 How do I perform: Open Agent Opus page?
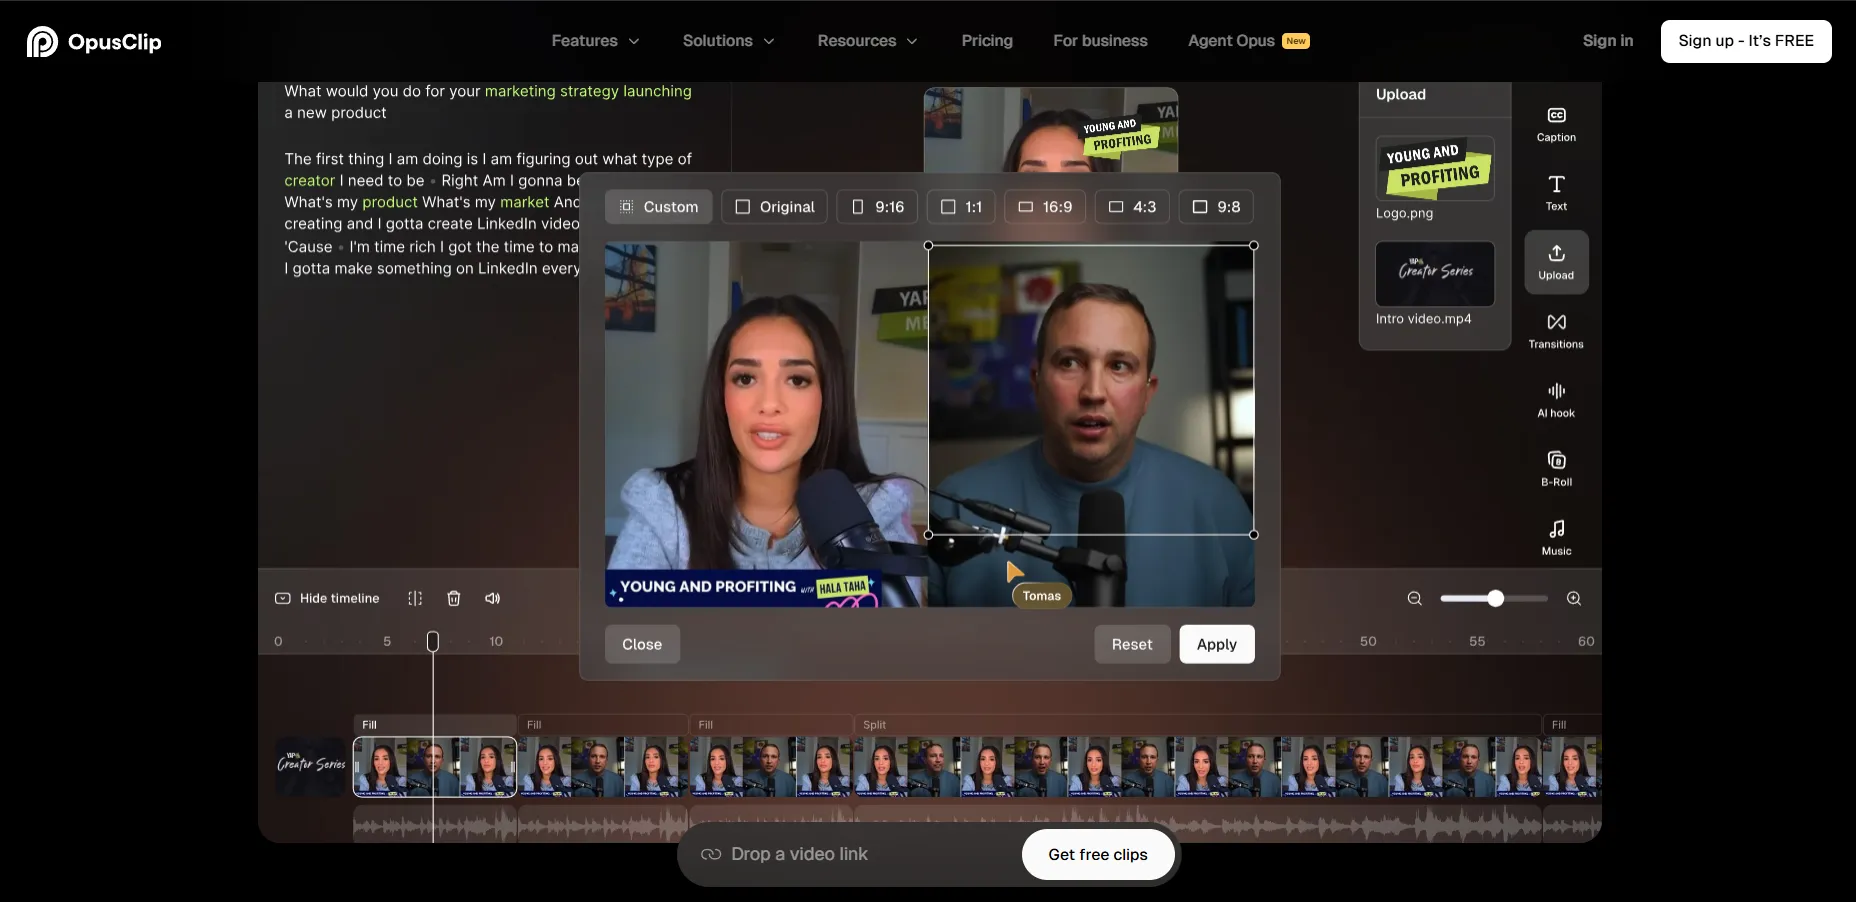1248,41
